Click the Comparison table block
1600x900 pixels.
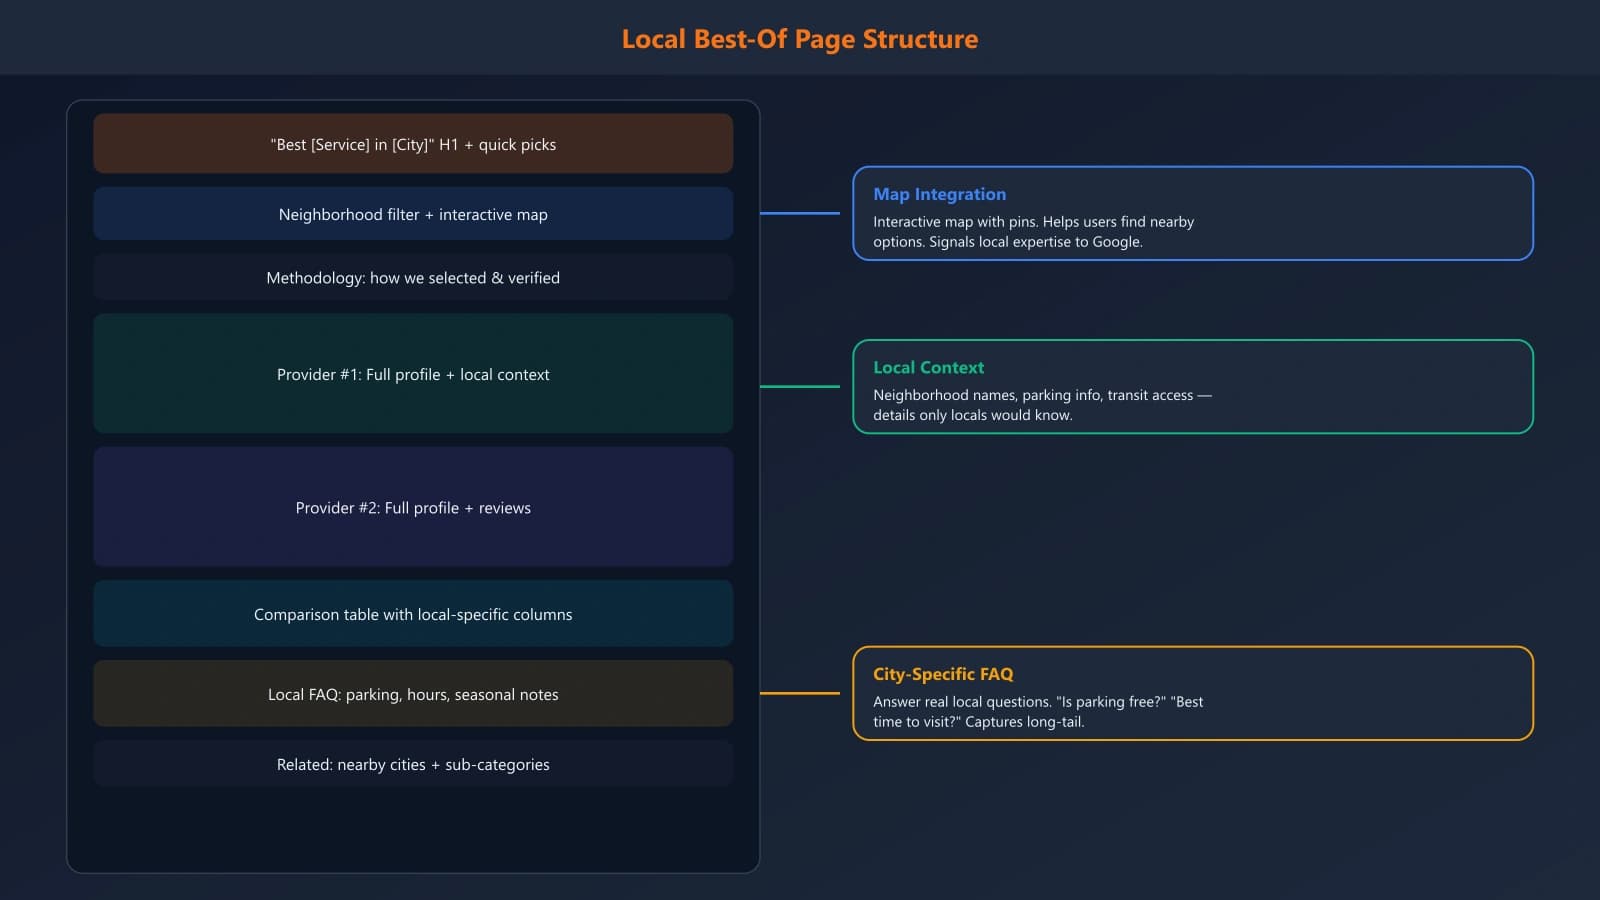click(412, 613)
